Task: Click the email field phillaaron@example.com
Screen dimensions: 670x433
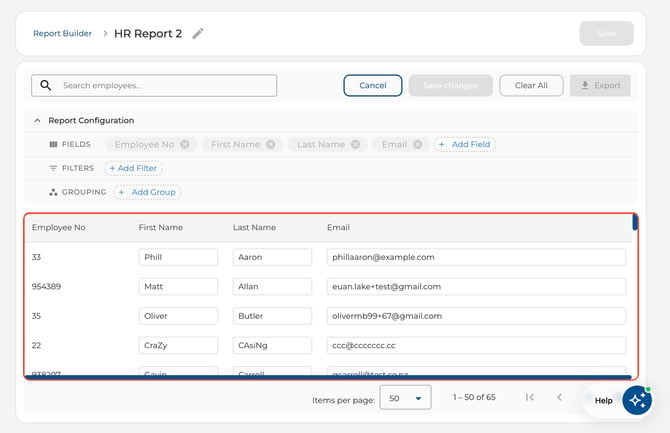Action: pos(476,257)
